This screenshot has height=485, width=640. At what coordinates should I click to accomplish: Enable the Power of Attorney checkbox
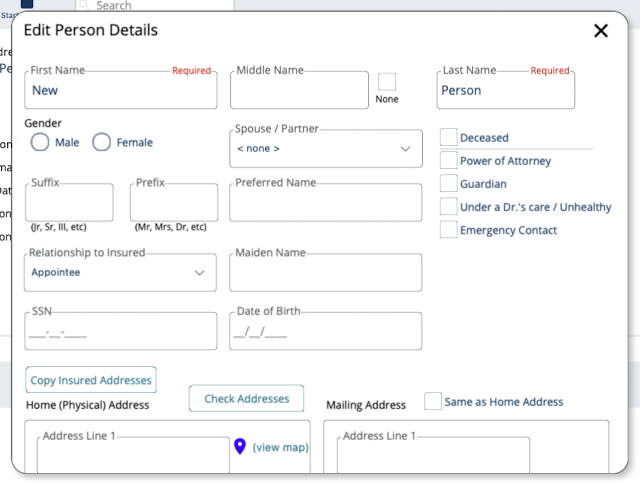click(x=449, y=160)
